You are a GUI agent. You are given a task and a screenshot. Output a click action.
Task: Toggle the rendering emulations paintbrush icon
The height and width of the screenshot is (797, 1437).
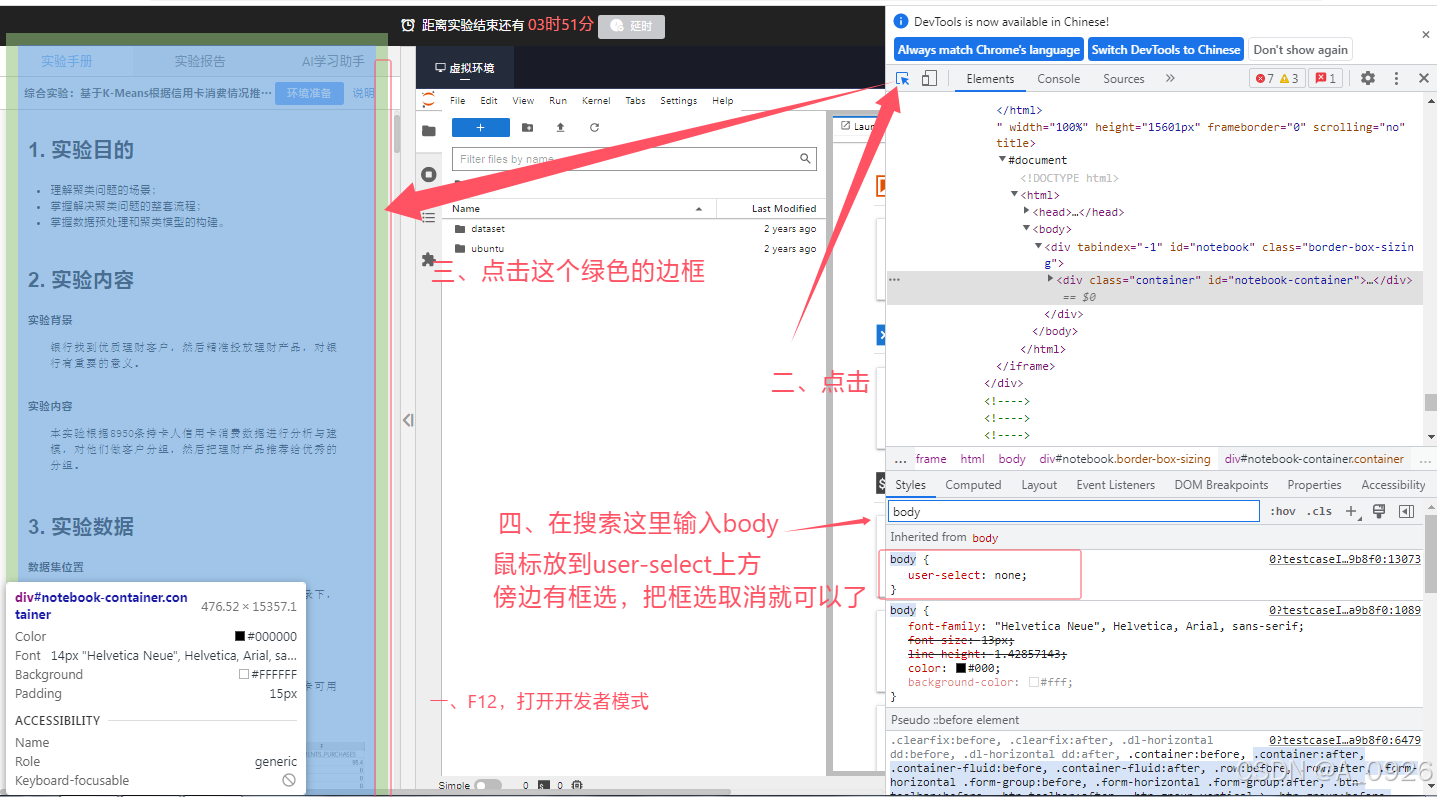(1379, 511)
